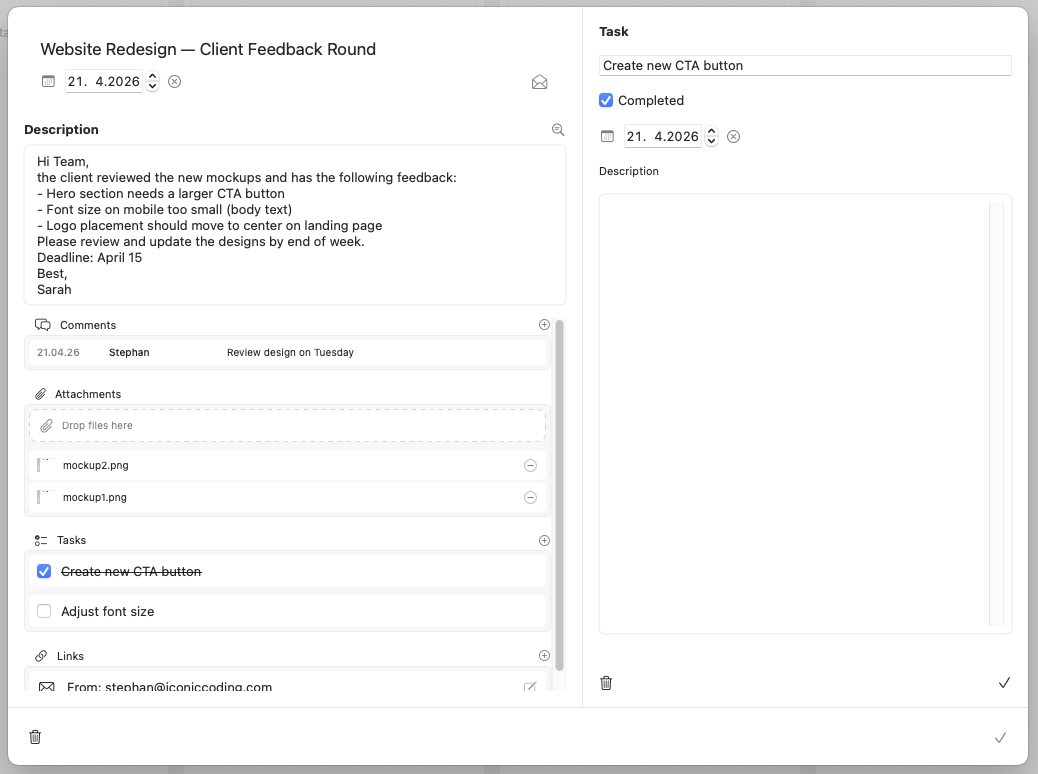Select the Stephan comment row
Image resolution: width=1038 pixels, height=774 pixels.
point(287,353)
